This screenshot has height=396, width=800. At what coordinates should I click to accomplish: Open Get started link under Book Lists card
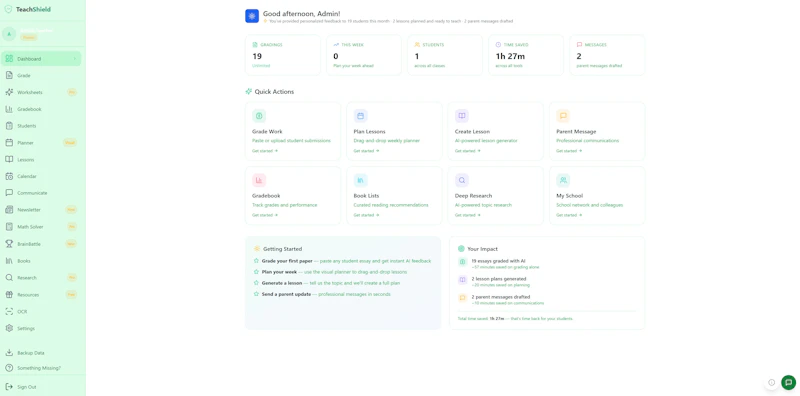(x=366, y=215)
